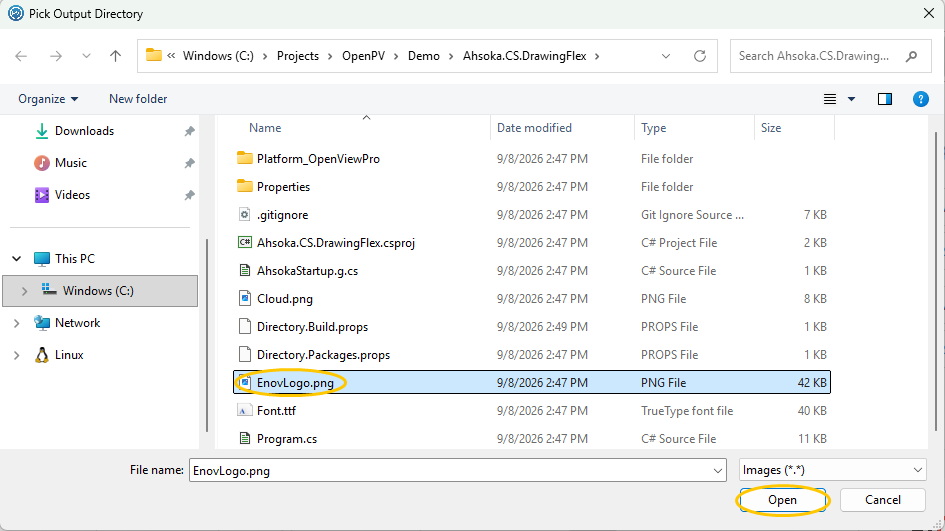The image size is (945, 531).
Task: Unpin Videos using its pin icon
Action: point(189,195)
